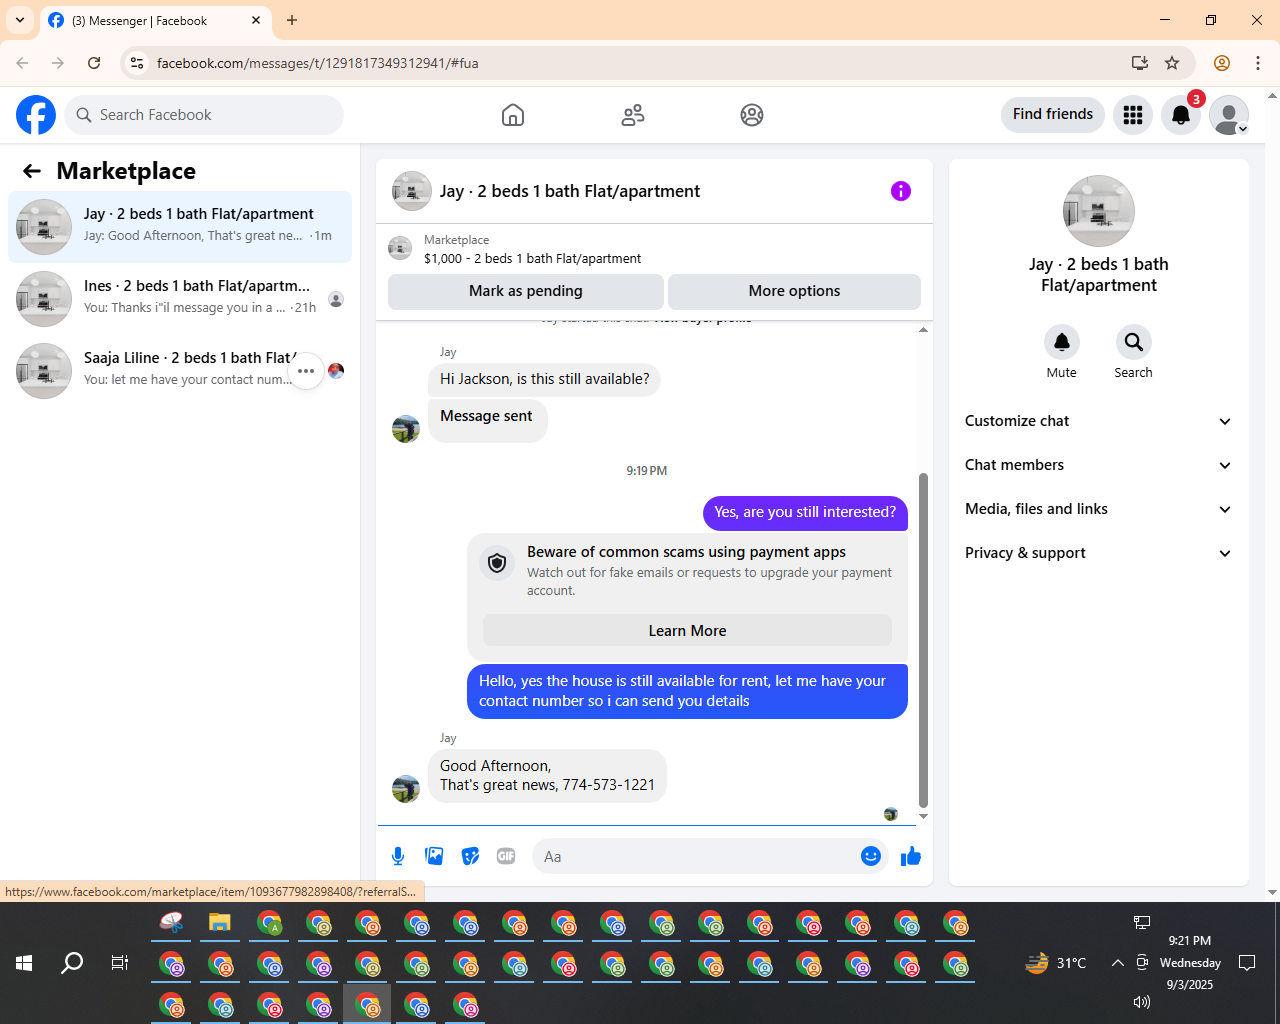The width and height of the screenshot is (1280, 1024).
Task: Click the chat message scrollbar thumb
Action: pos(923,640)
